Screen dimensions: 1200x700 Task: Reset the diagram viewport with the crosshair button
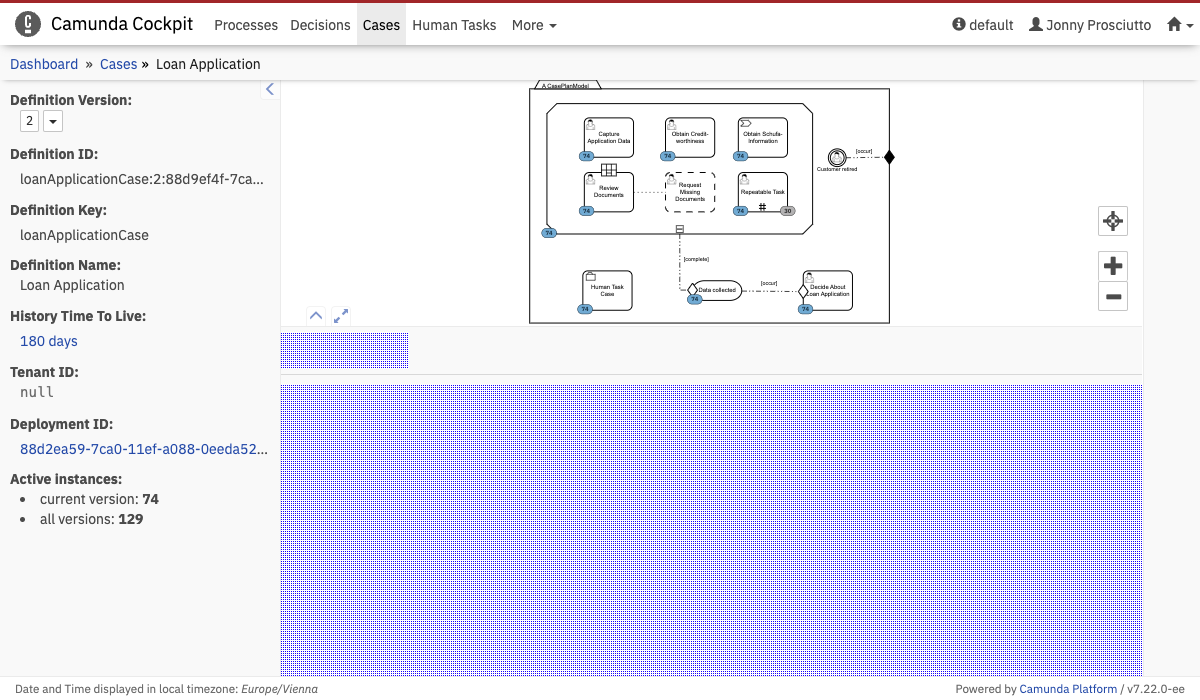(1112, 221)
